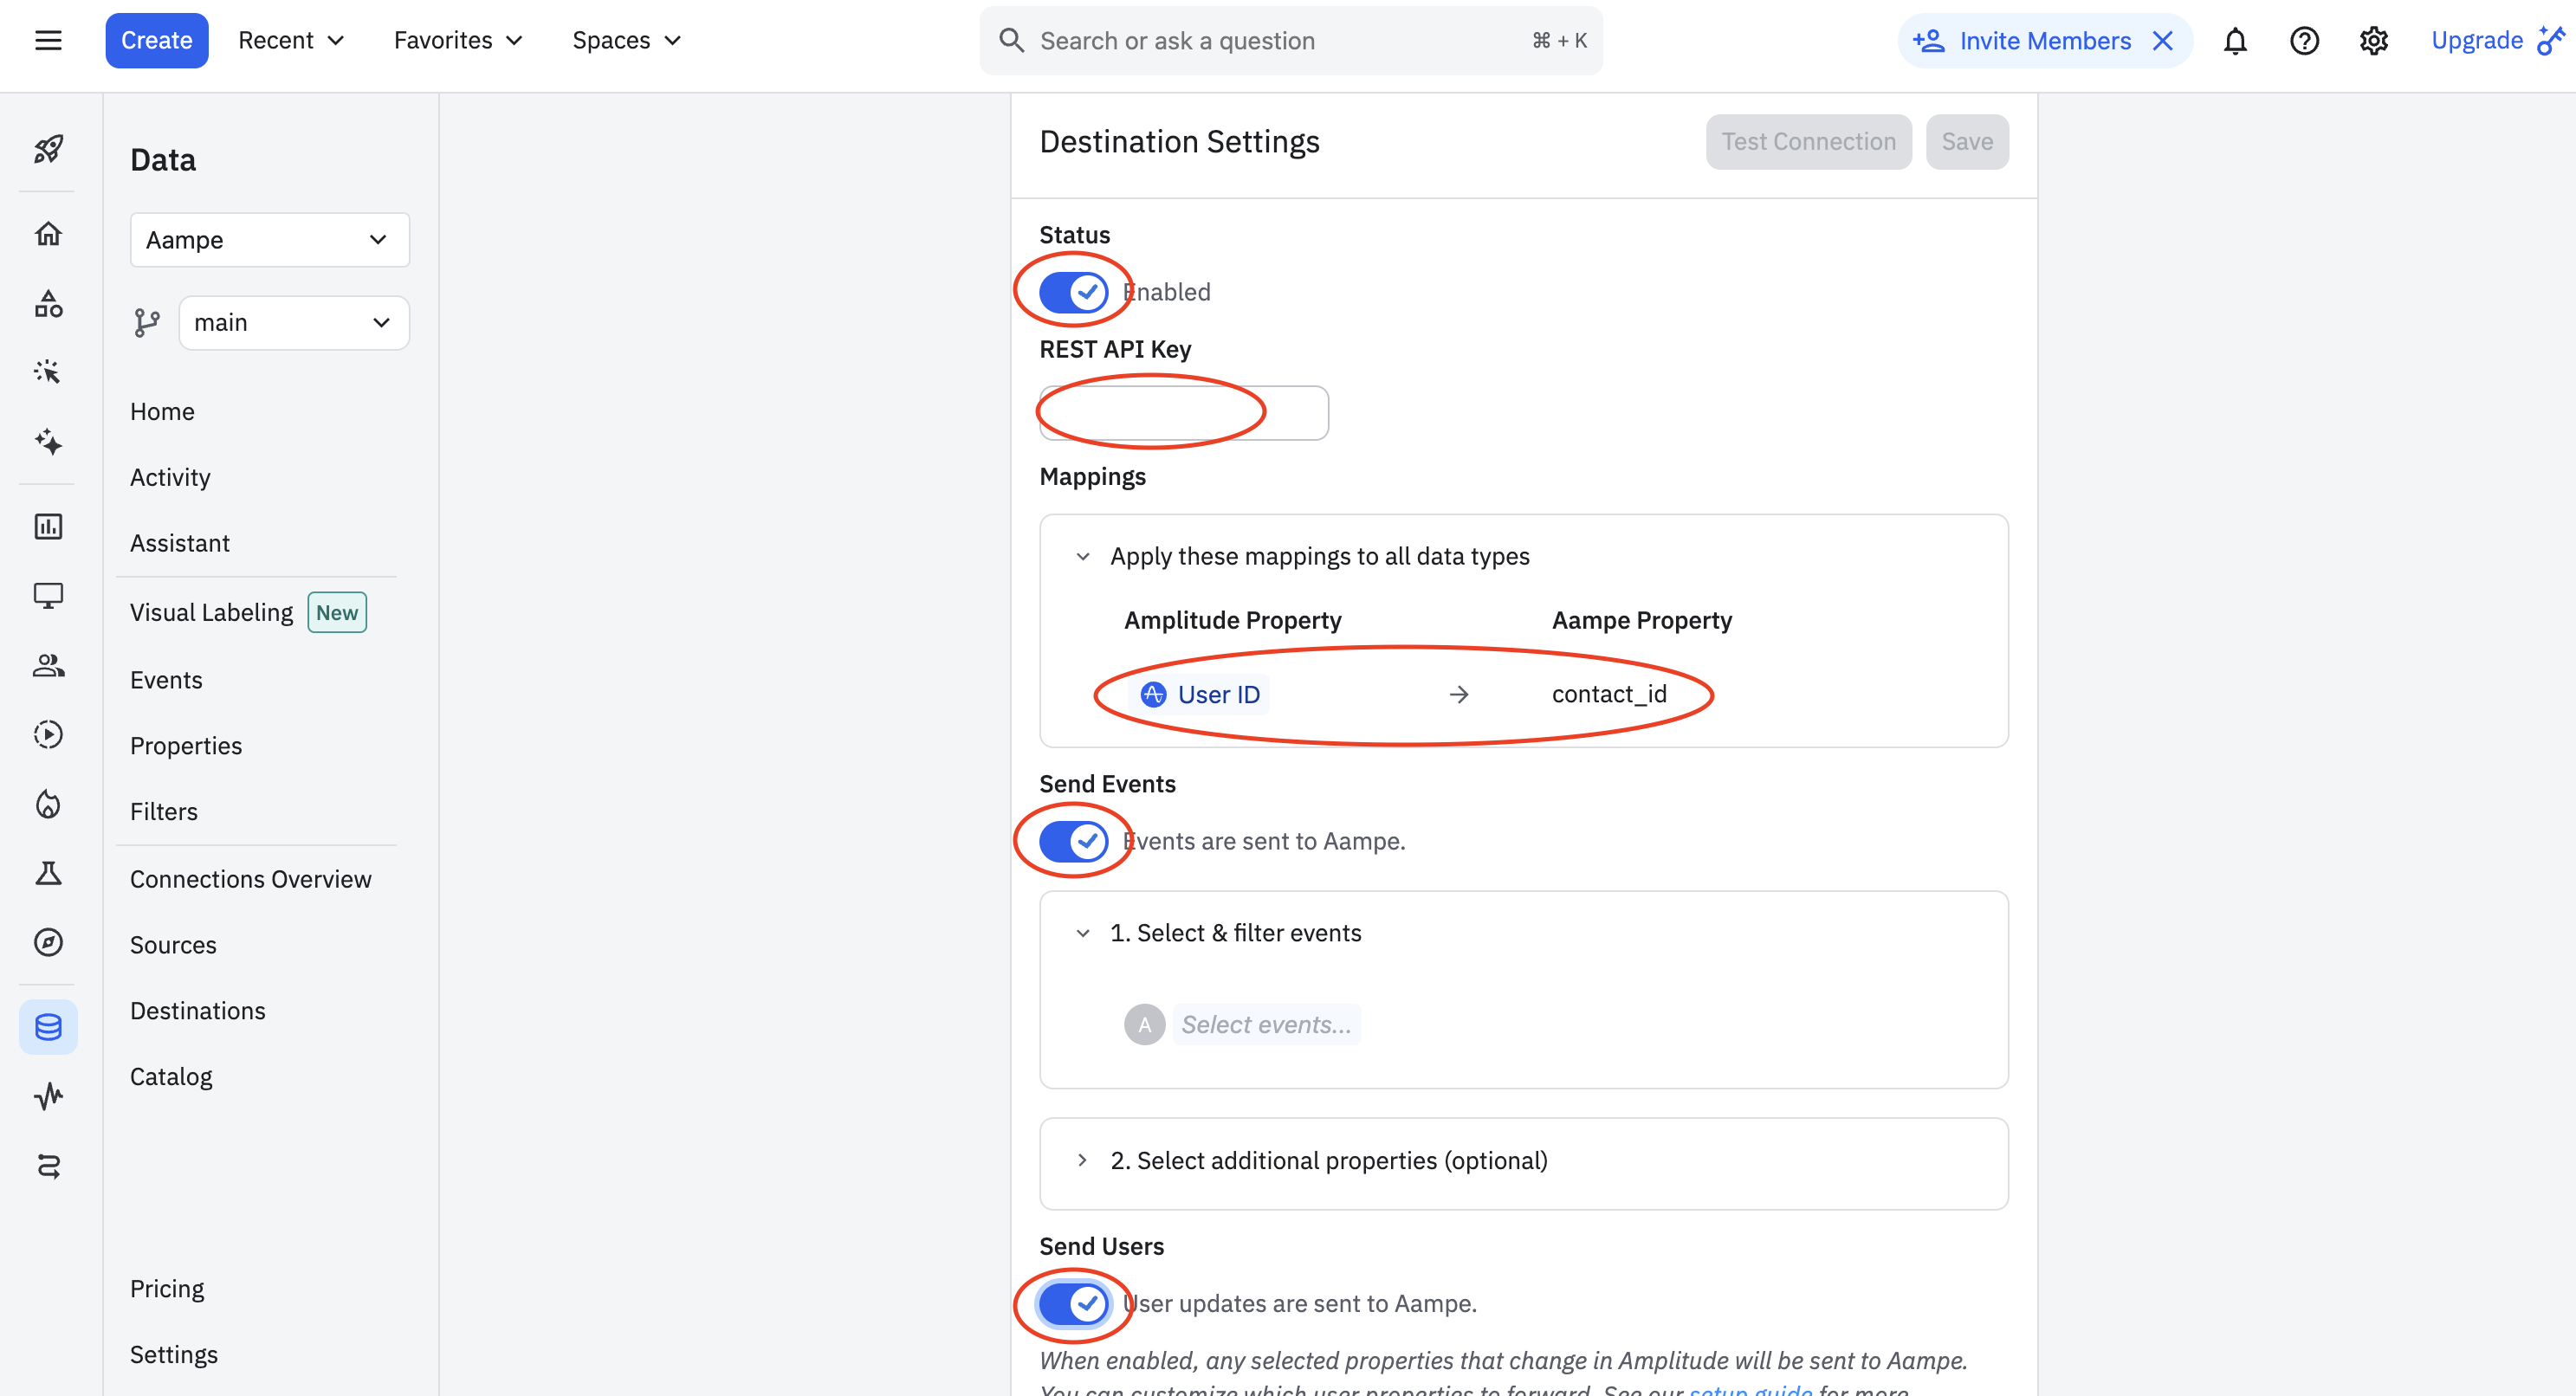Expand Select additional properties section
Screen dimensions: 2576x1396
pos(1328,1160)
